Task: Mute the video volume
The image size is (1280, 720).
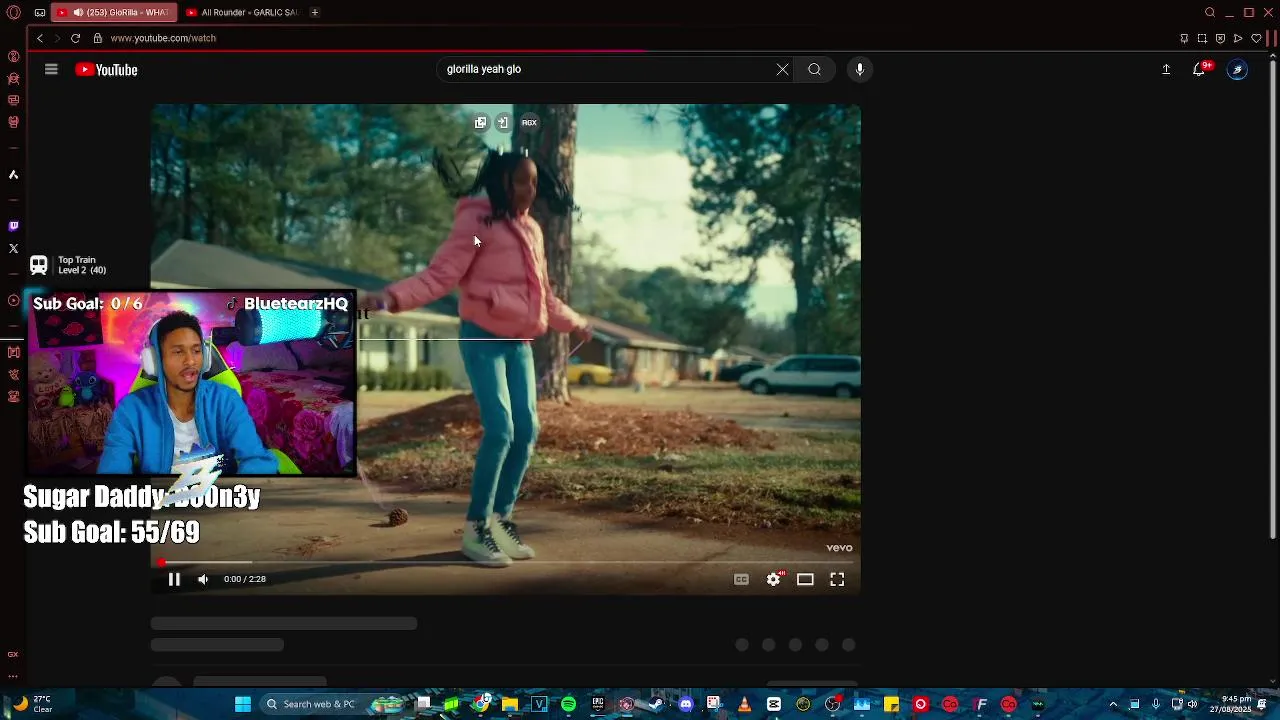Action: tap(203, 579)
